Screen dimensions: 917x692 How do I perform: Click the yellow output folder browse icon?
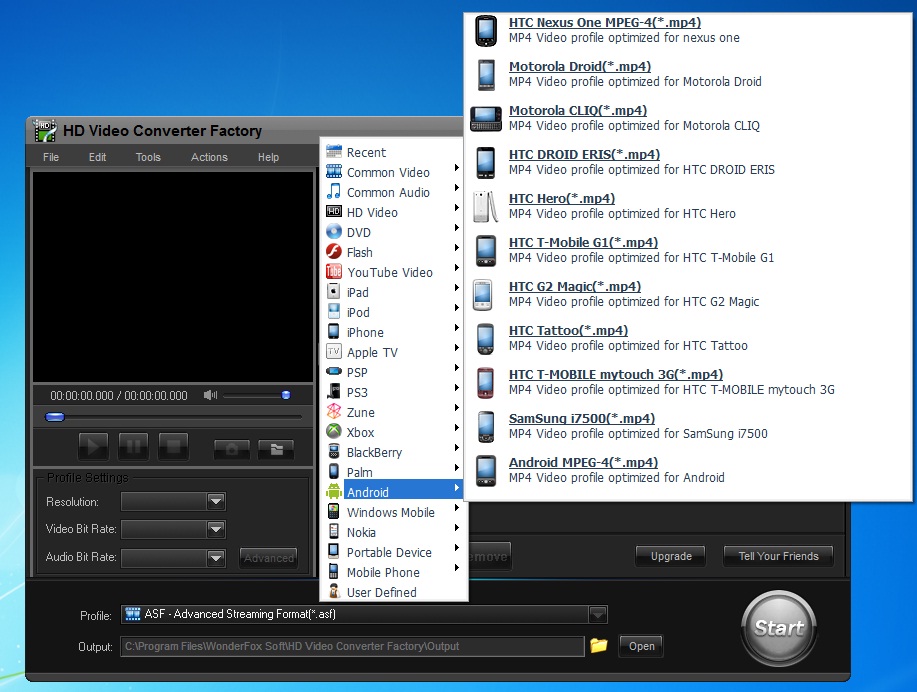coord(599,646)
